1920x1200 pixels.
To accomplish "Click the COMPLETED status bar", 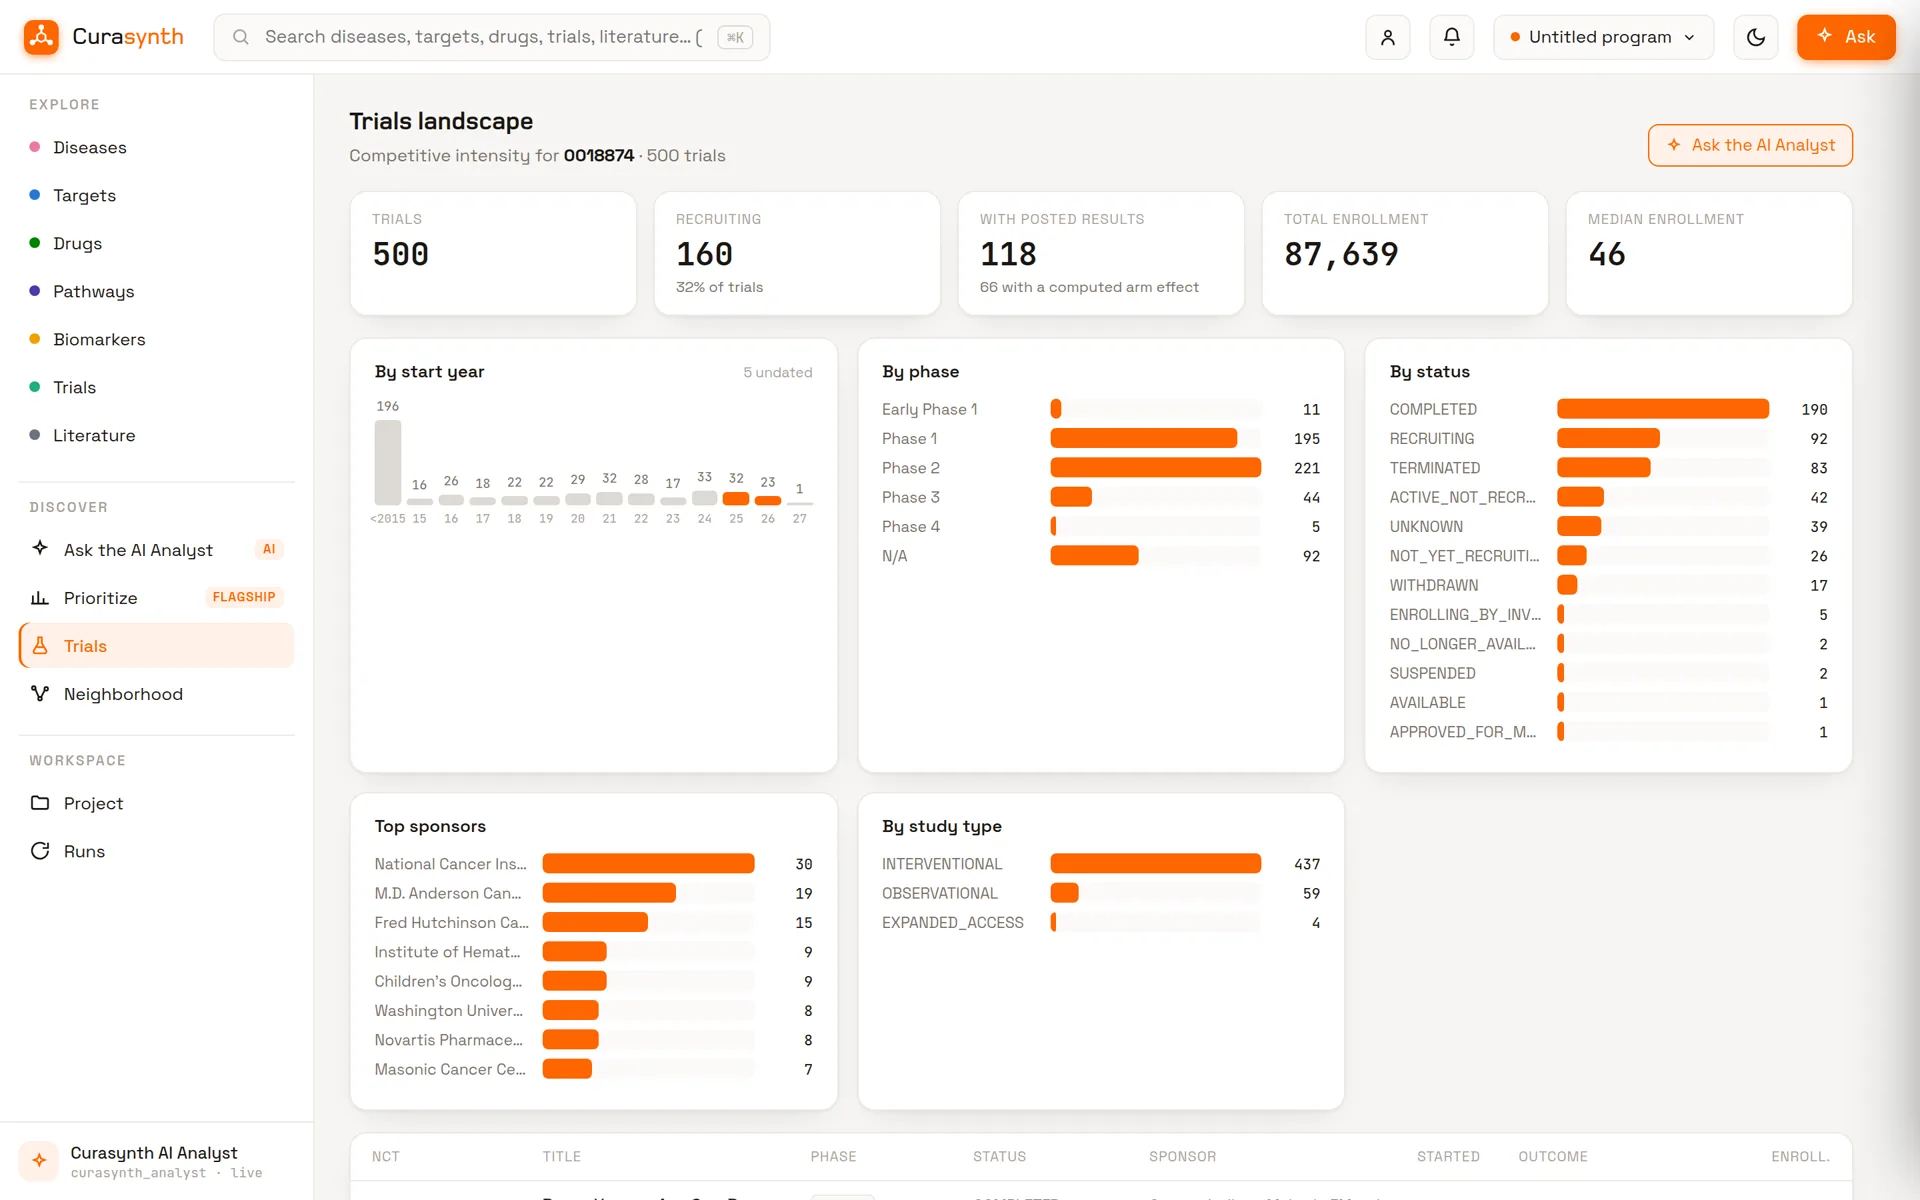I will point(1663,409).
